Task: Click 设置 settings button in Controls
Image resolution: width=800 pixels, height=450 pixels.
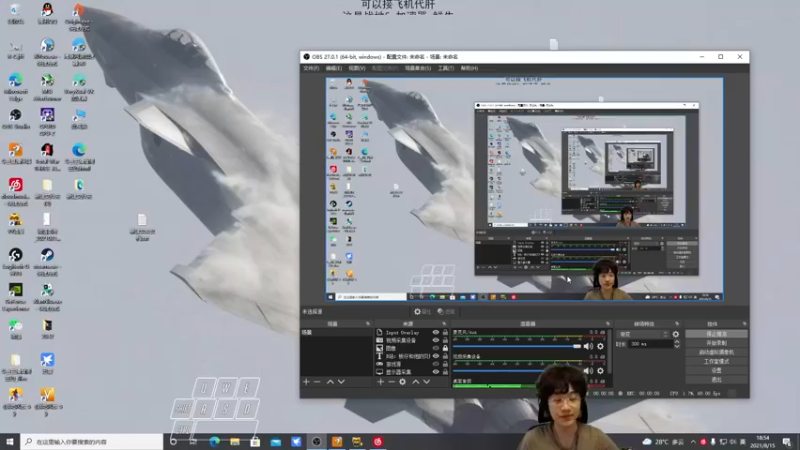Action: click(x=716, y=370)
